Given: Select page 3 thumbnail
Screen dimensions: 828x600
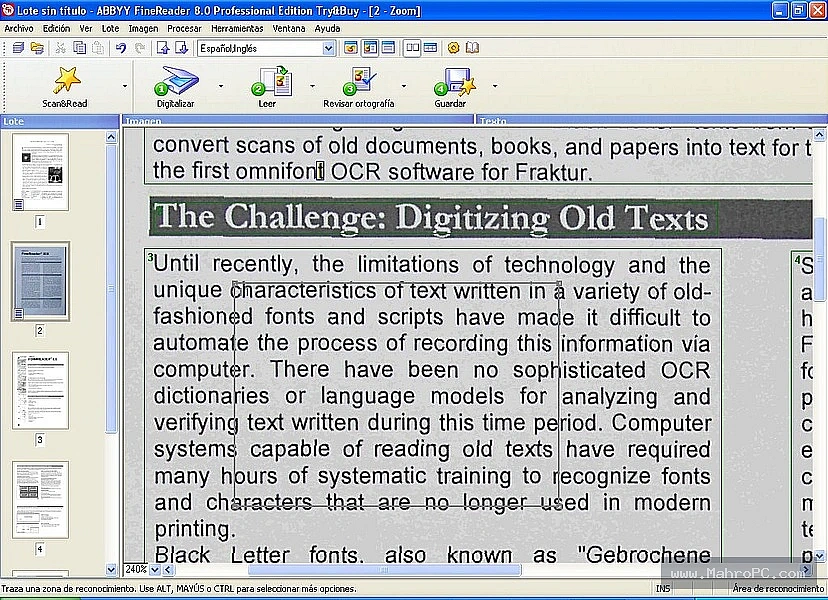Looking at the screenshot, I should coord(41,390).
